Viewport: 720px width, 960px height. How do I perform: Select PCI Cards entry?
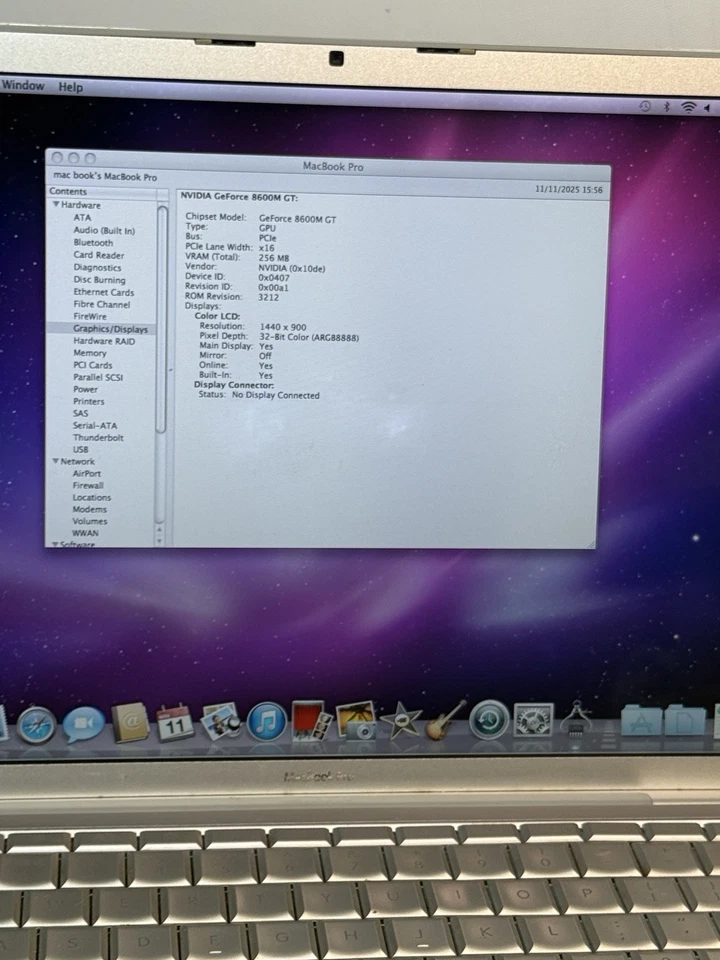point(92,365)
